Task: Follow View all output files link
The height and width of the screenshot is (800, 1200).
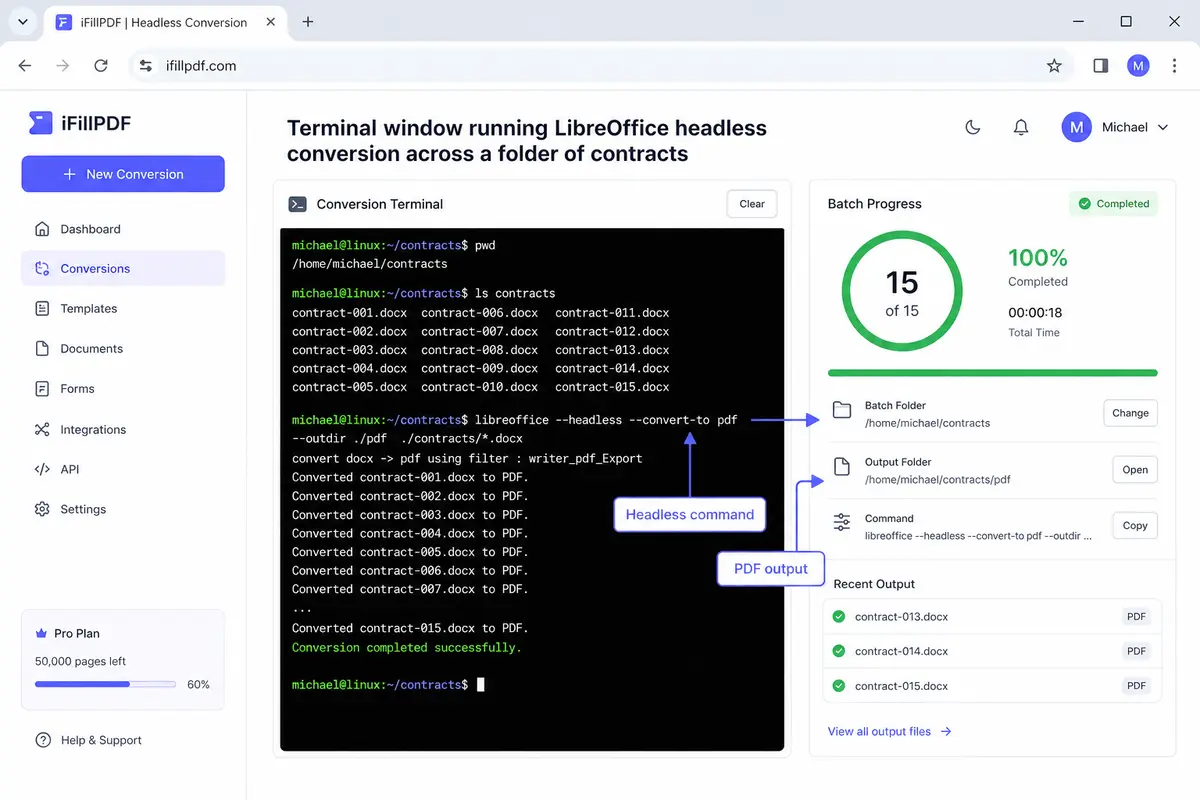Action: click(x=889, y=732)
